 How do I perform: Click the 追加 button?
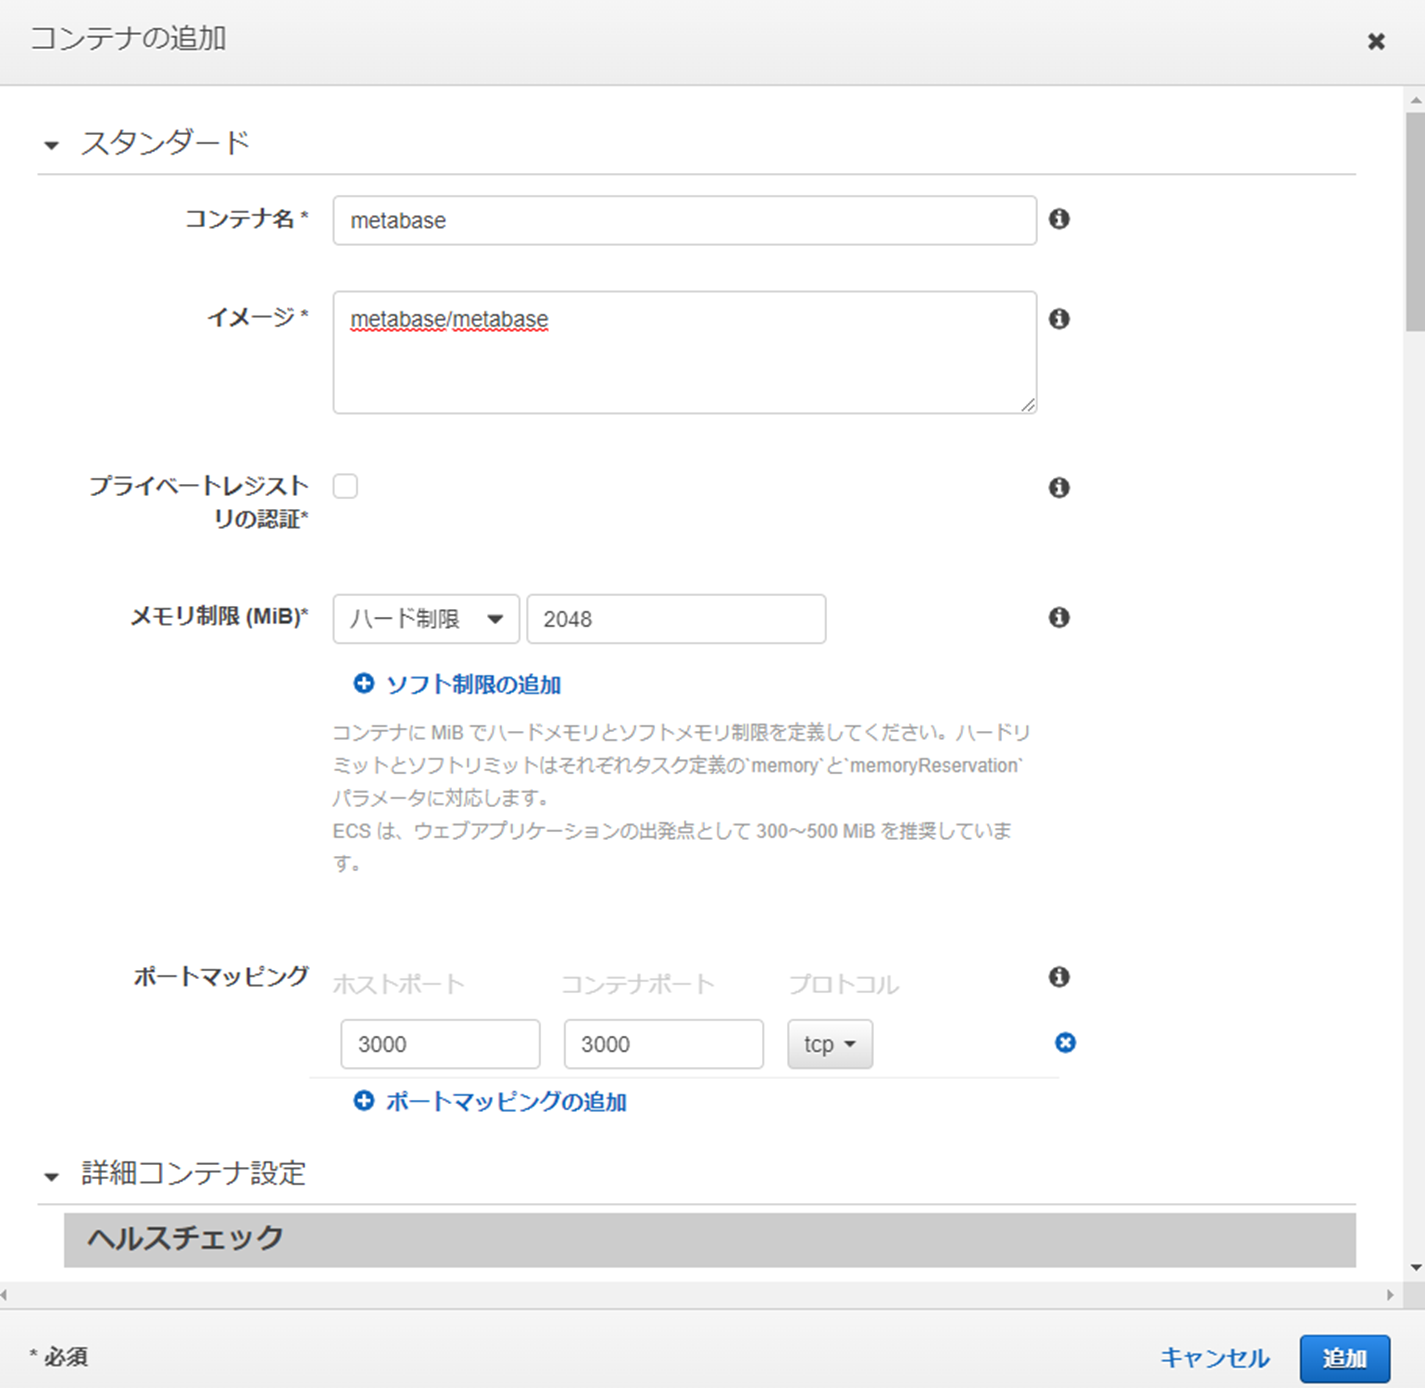click(x=1344, y=1358)
